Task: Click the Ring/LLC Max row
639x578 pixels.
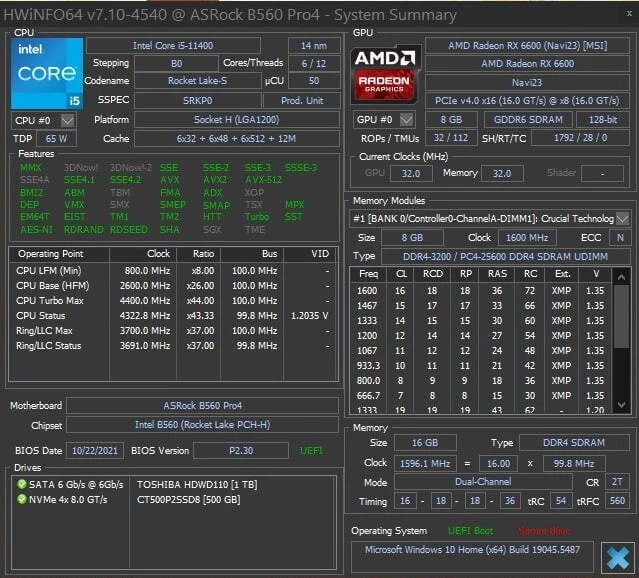Action: tap(173, 331)
